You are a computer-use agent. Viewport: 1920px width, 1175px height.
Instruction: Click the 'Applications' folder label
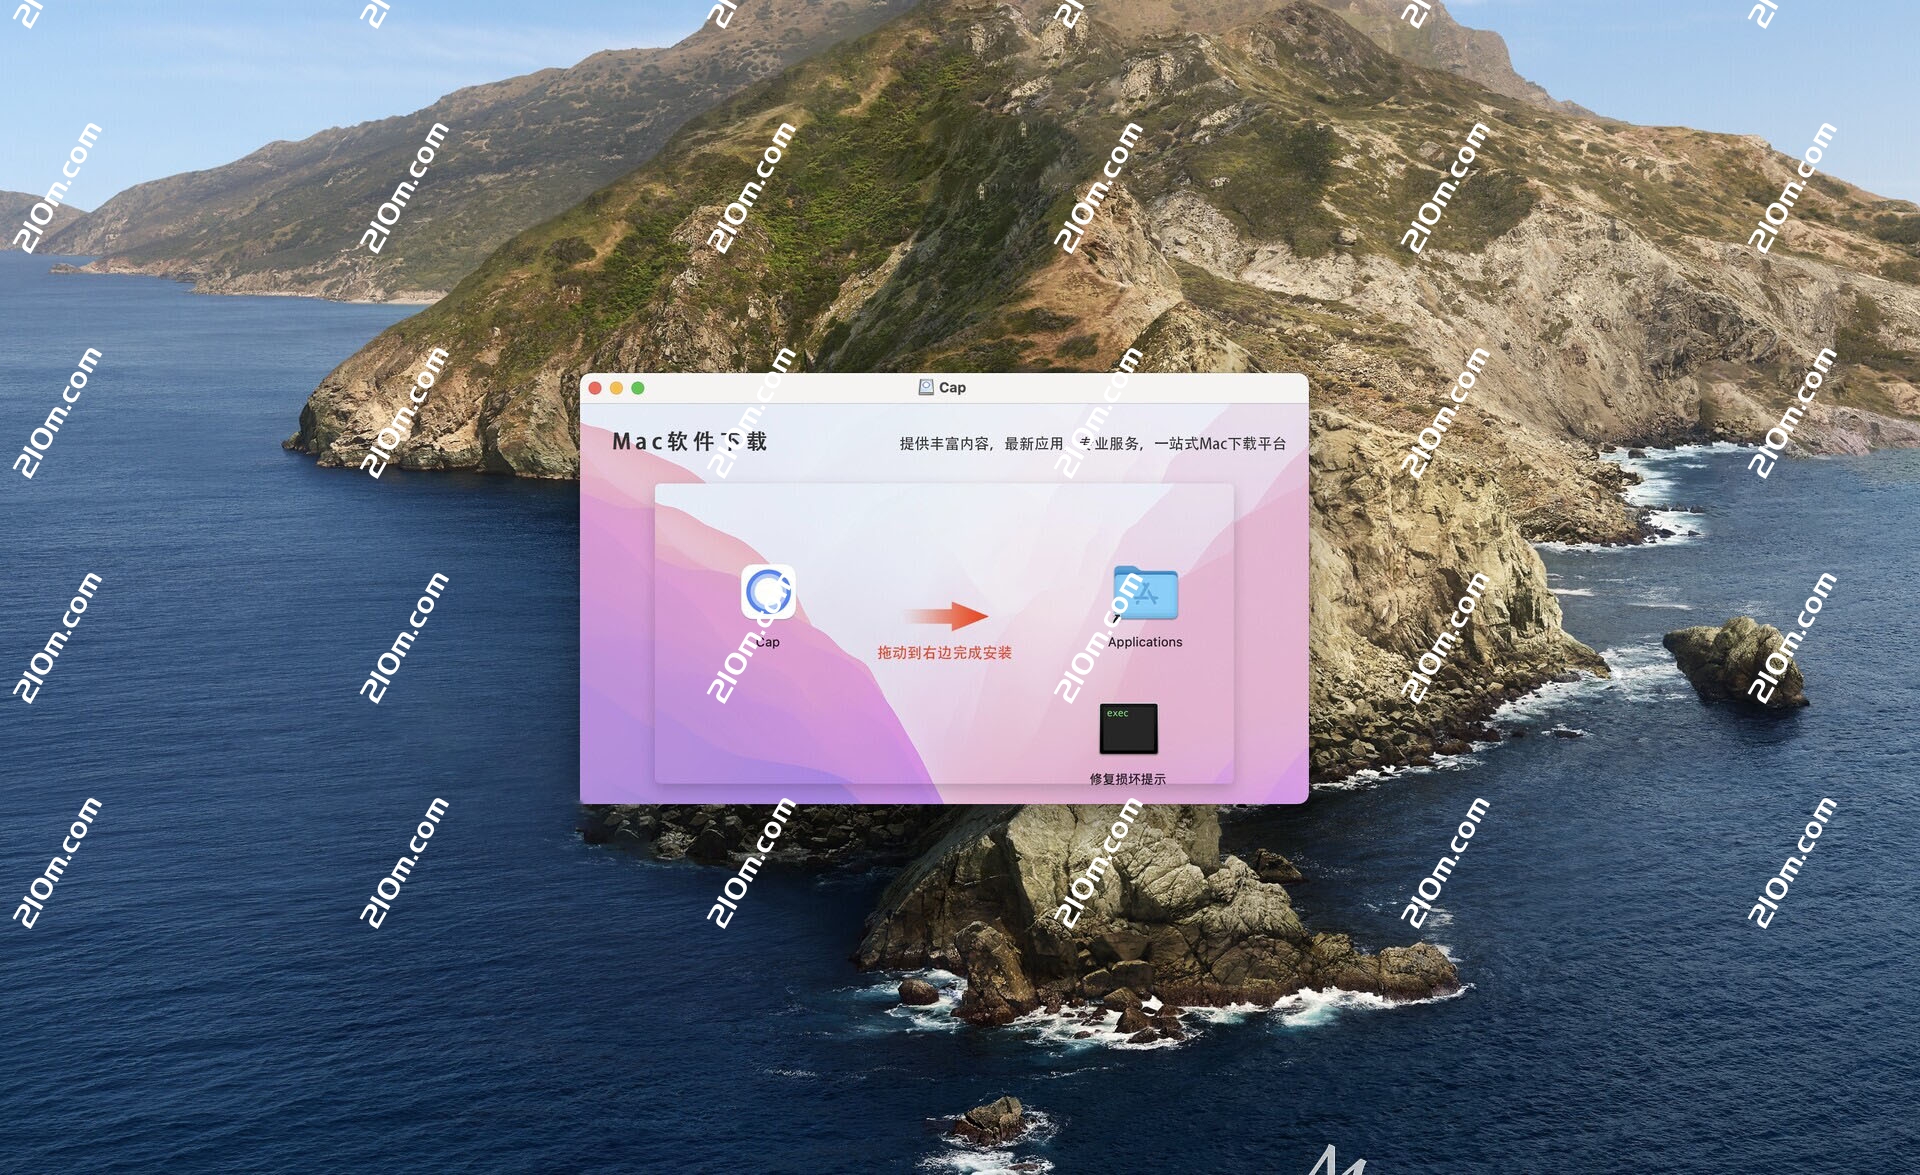(1145, 642)
